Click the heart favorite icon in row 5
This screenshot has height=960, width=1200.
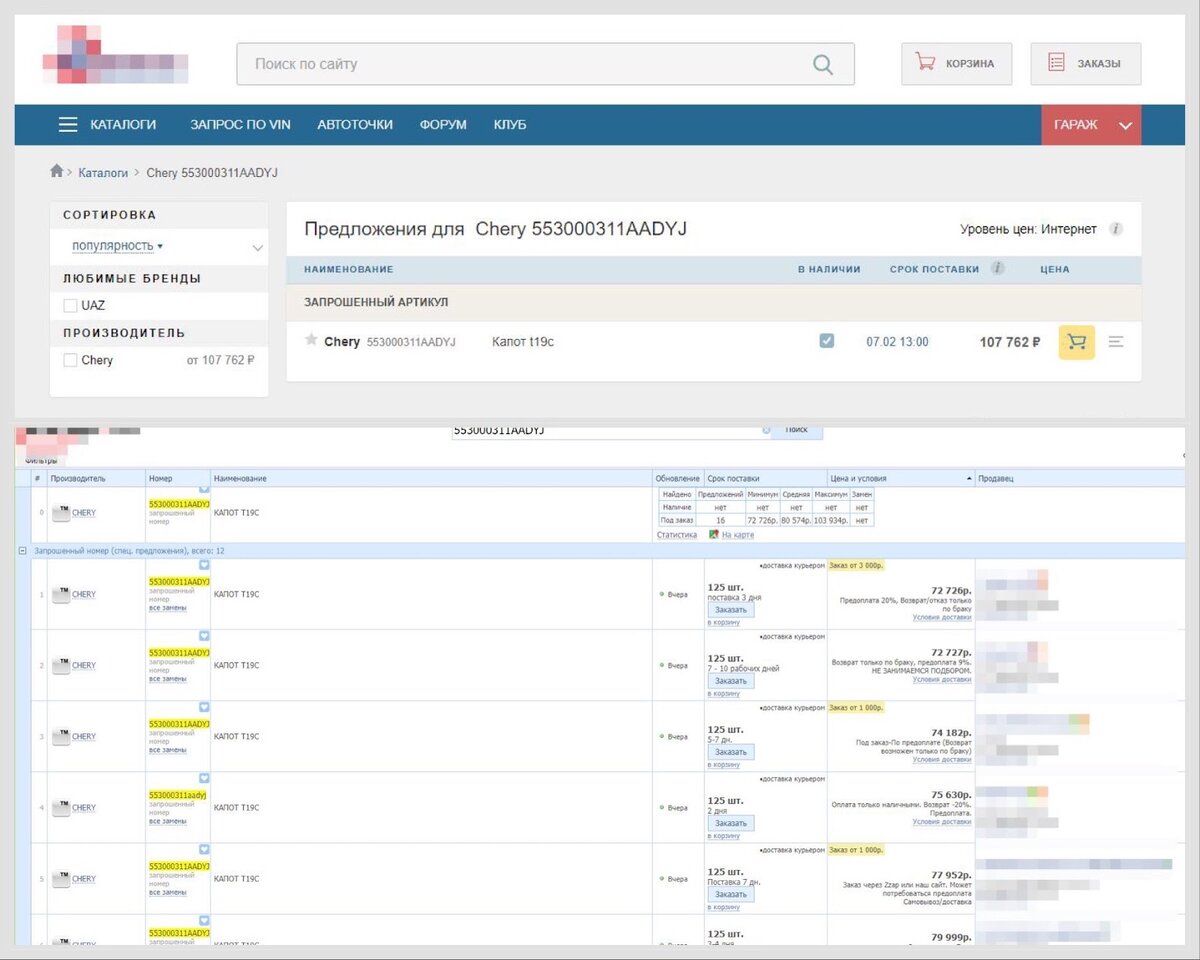click(204, 849)
